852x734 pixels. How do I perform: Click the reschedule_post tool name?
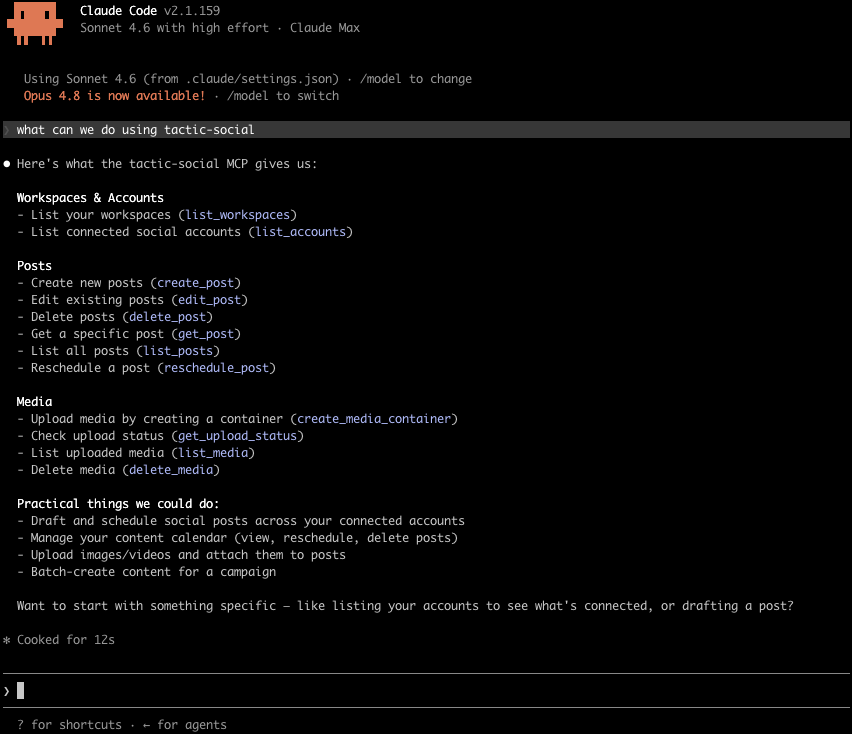tap(216, 368)
